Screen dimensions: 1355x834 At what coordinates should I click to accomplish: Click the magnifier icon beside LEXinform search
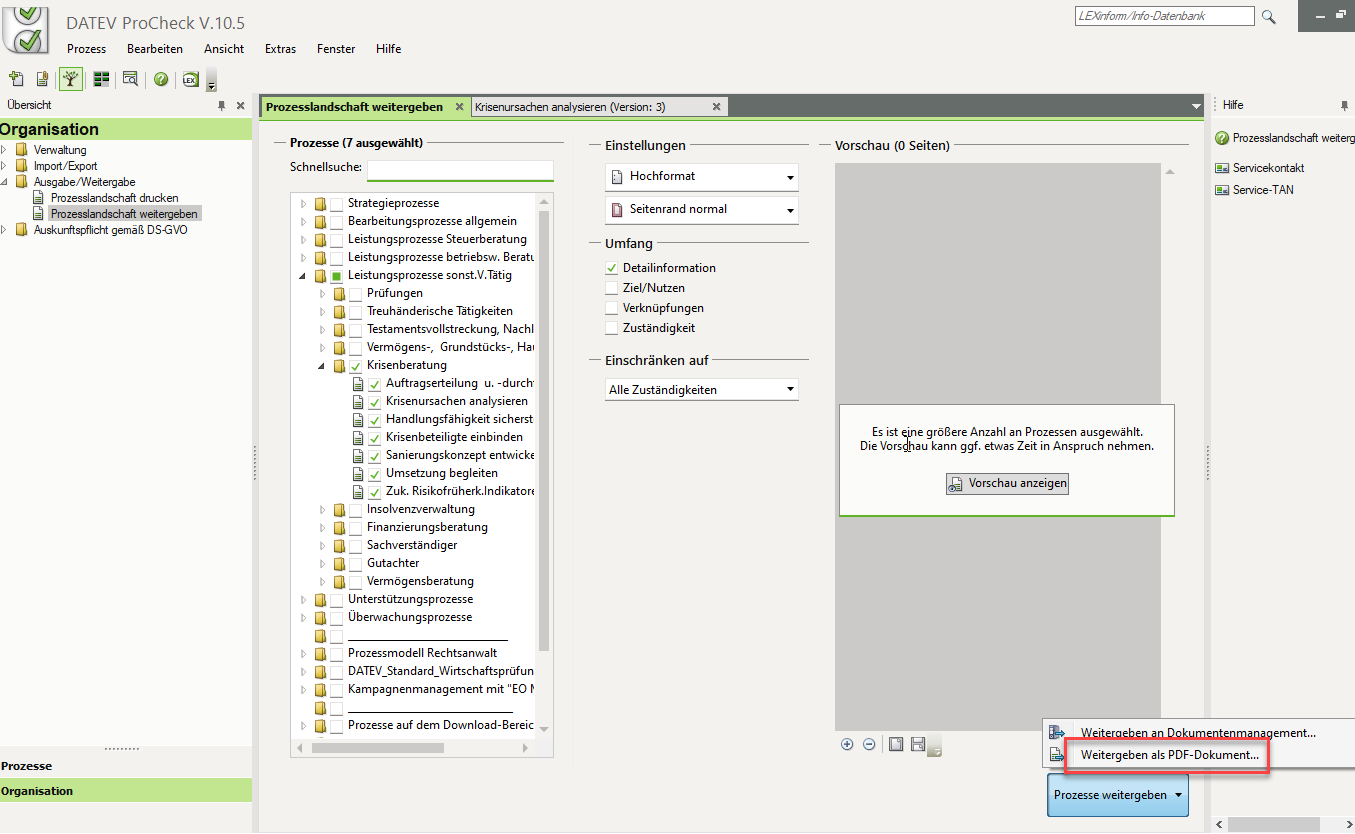coord(1269,16)
